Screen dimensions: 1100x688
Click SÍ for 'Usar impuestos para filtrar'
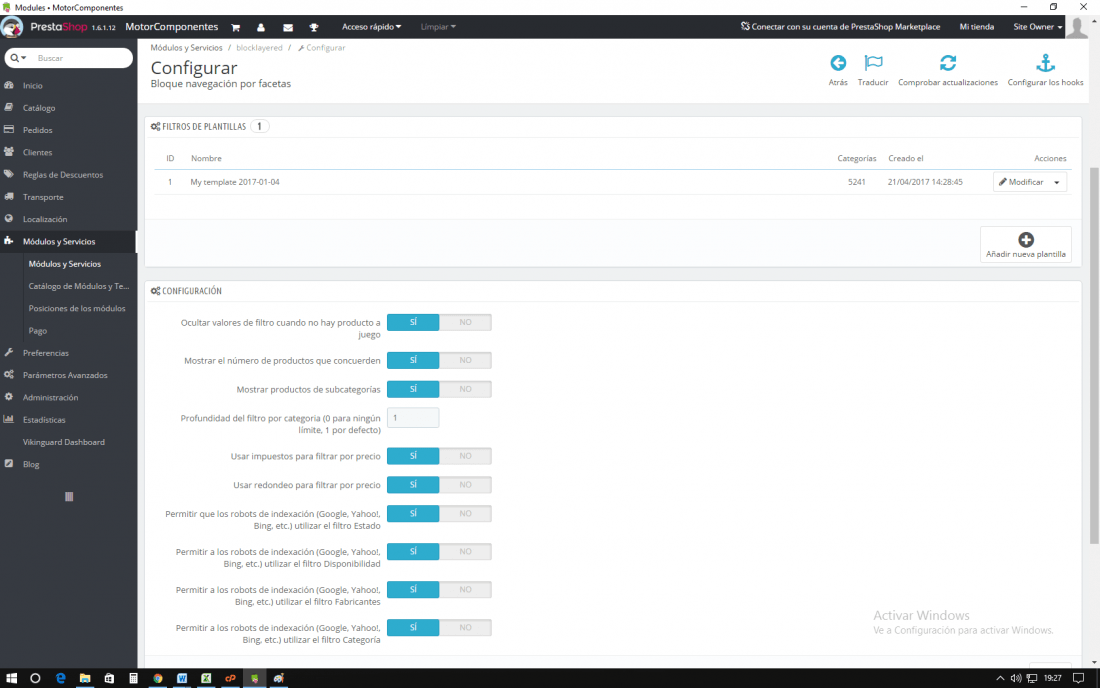413,456
